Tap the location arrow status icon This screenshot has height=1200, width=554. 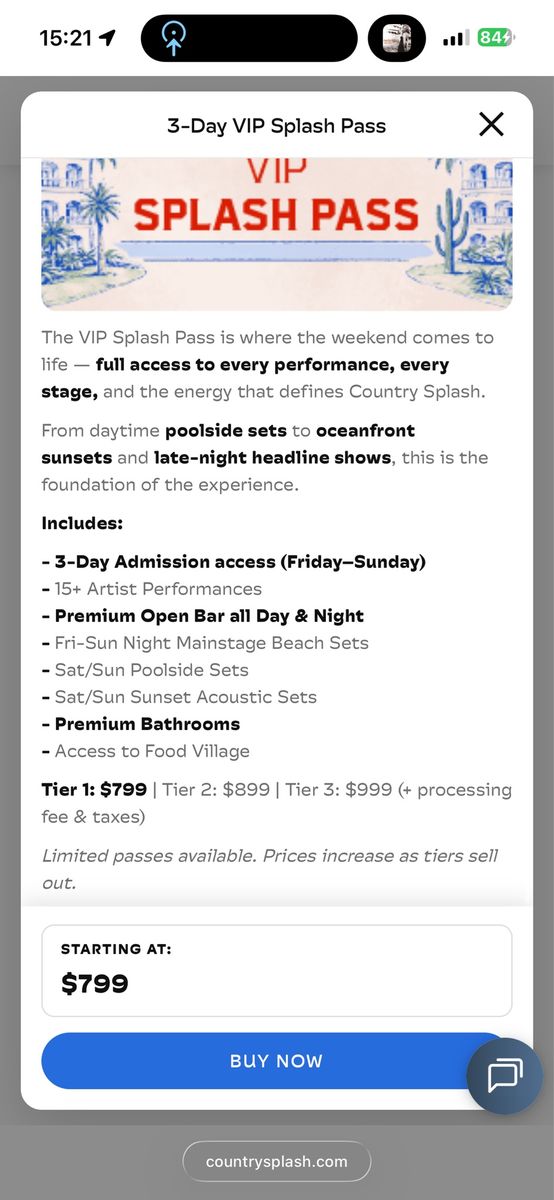[107, 38]
